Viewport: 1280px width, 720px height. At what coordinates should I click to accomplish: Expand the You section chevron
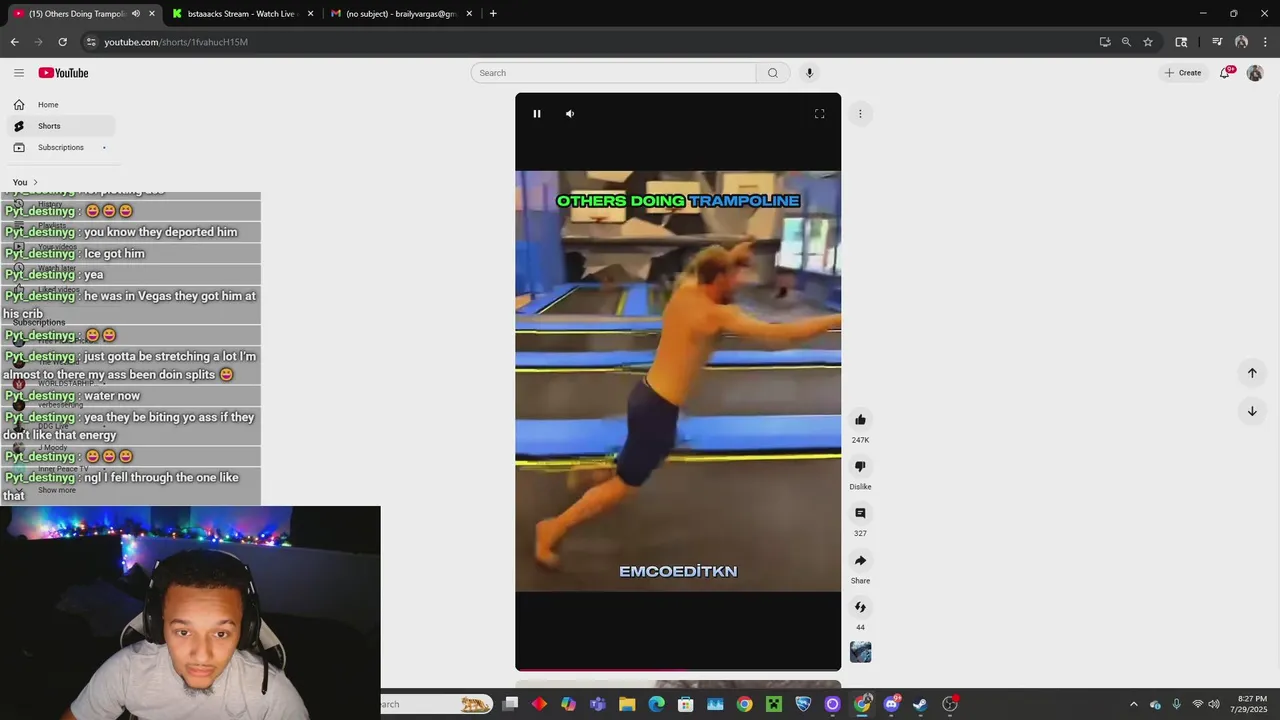coord(36,182)
